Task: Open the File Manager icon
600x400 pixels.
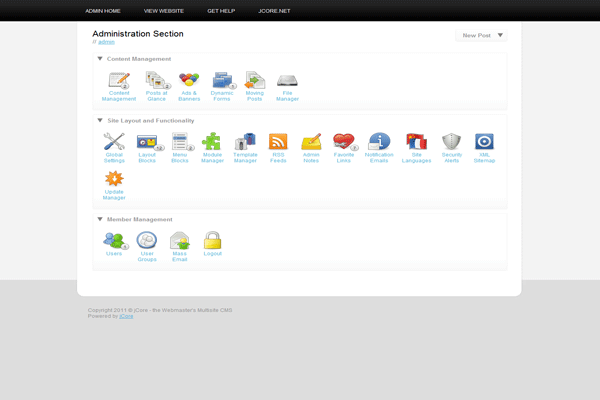Action: (287, 81)
